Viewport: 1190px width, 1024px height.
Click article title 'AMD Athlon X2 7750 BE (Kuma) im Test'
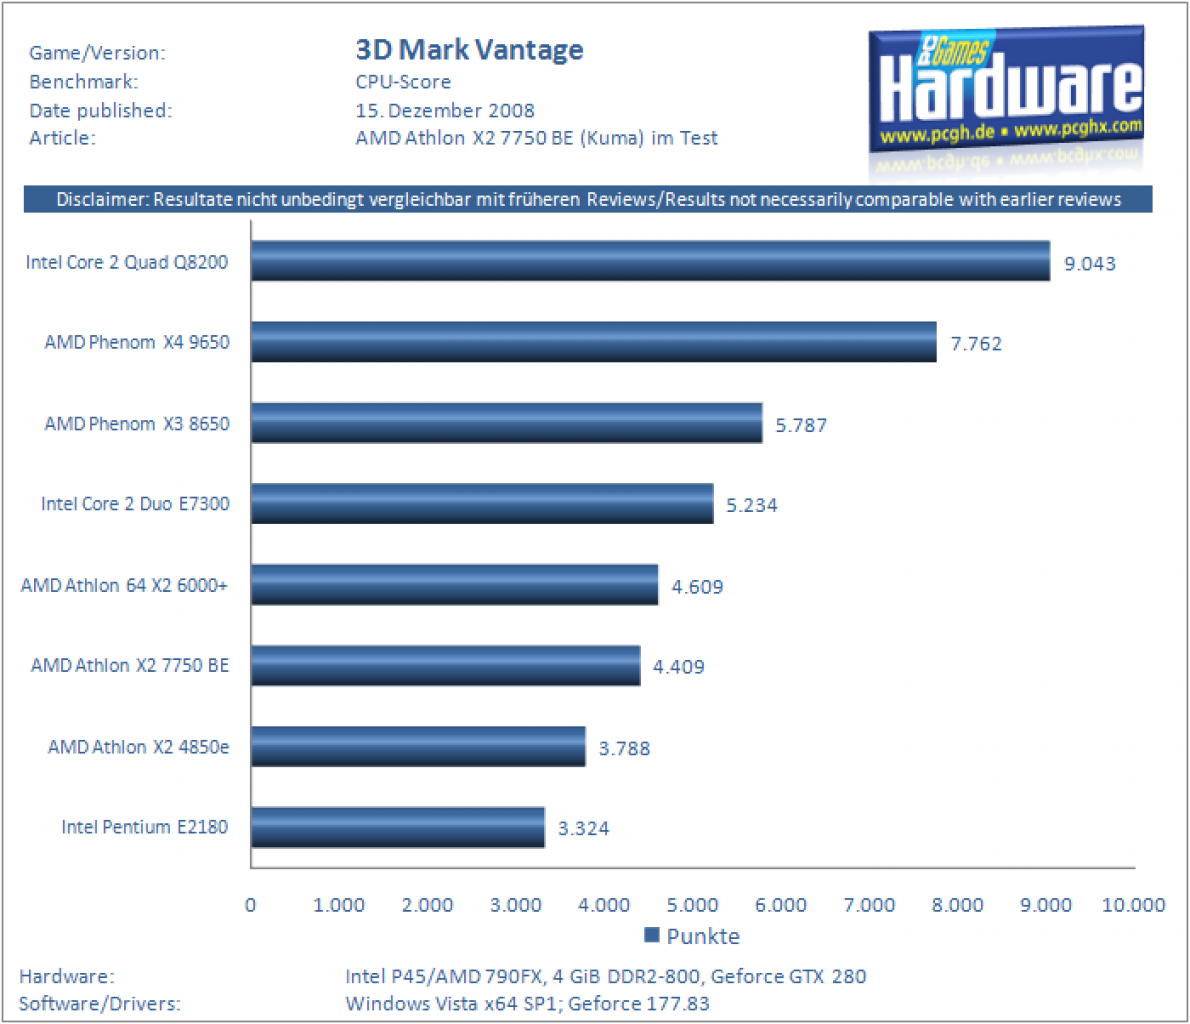pos(537,138)
